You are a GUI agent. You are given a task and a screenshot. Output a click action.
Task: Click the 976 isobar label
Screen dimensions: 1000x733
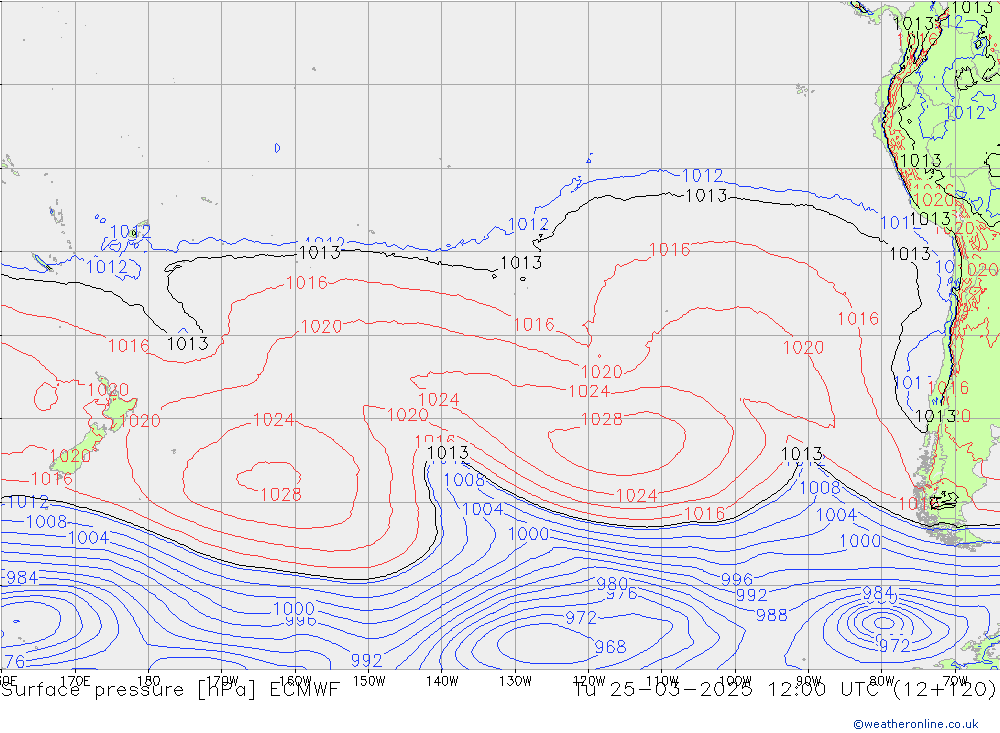pyautogui.click(x=621, y=595)
